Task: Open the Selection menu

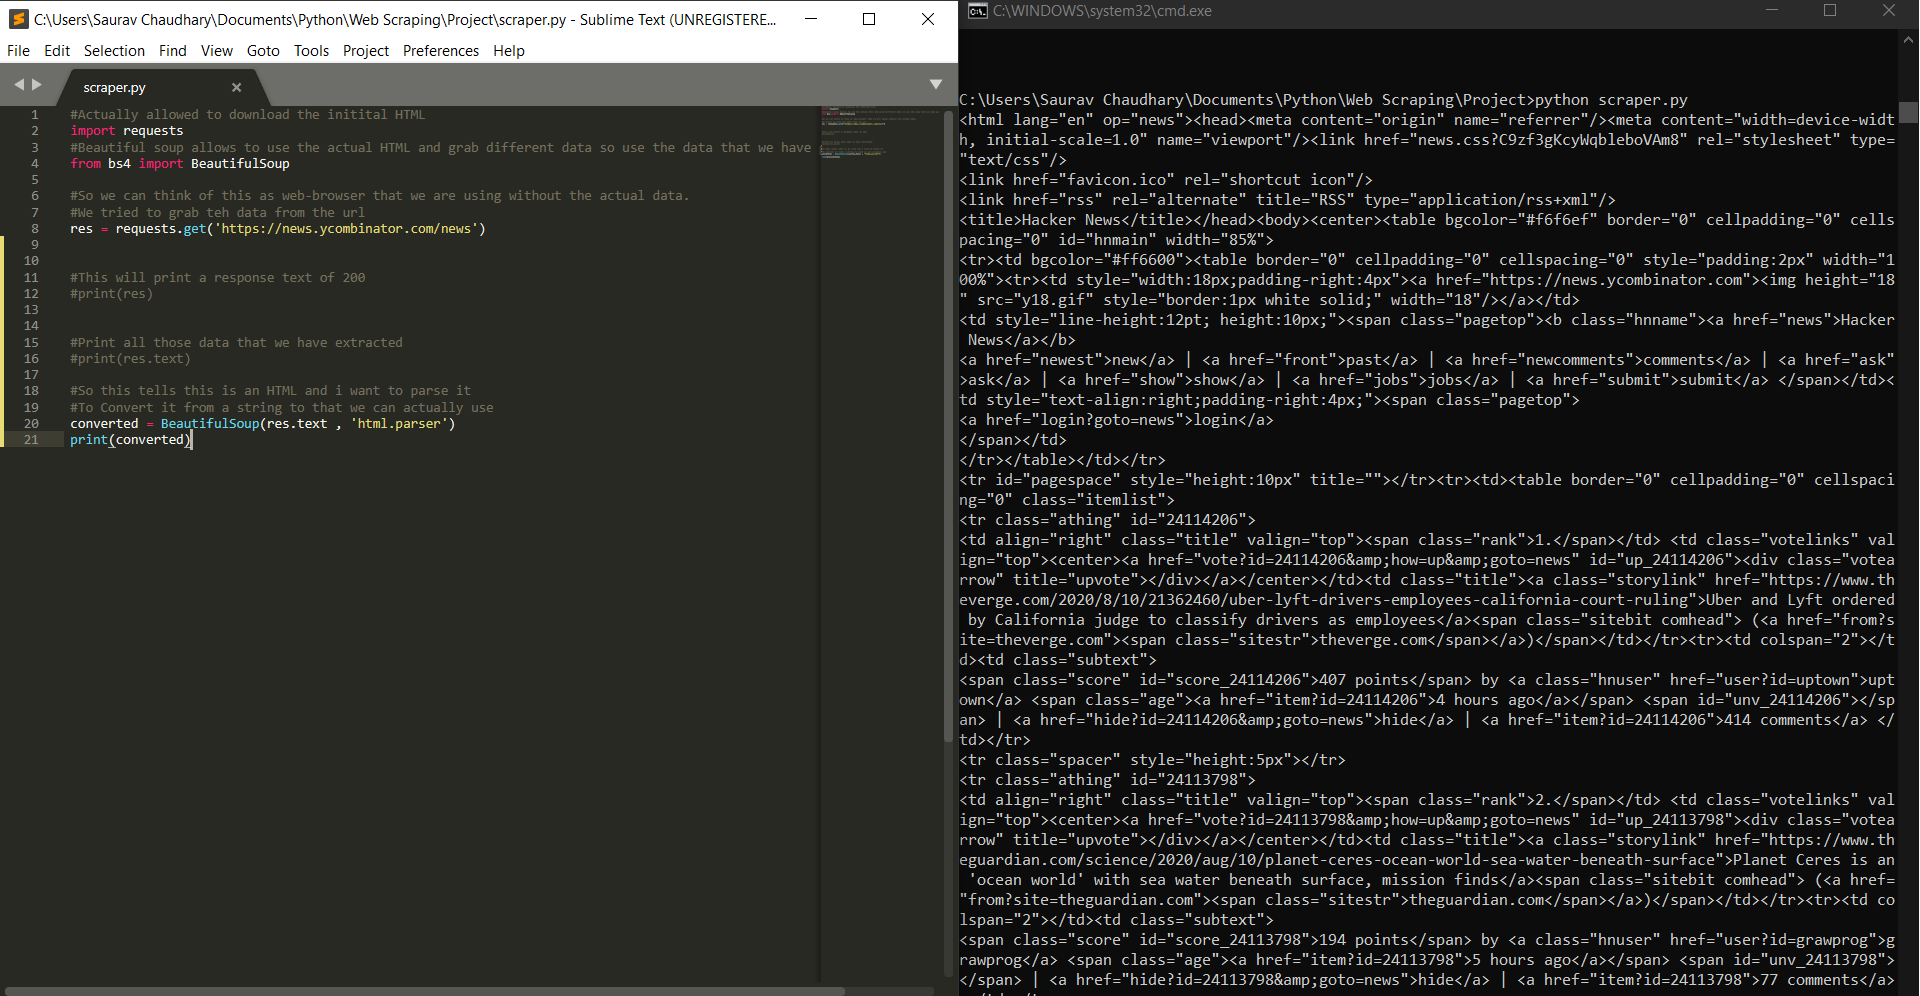Action: point(114,50)
